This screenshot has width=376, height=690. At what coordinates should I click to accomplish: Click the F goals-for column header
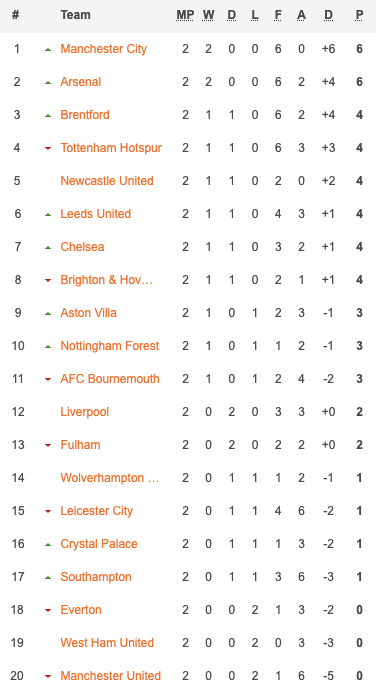pyautogui.click(x=278, y=15)
